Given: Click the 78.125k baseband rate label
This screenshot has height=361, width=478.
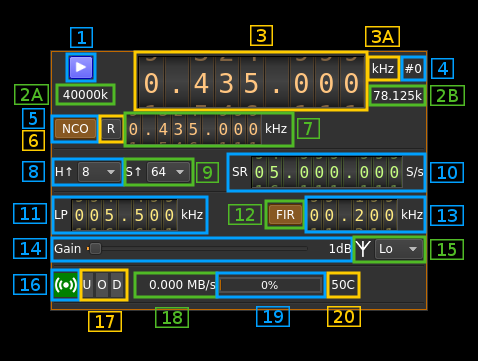Looking at the screenshot, I should pos(397,96).
